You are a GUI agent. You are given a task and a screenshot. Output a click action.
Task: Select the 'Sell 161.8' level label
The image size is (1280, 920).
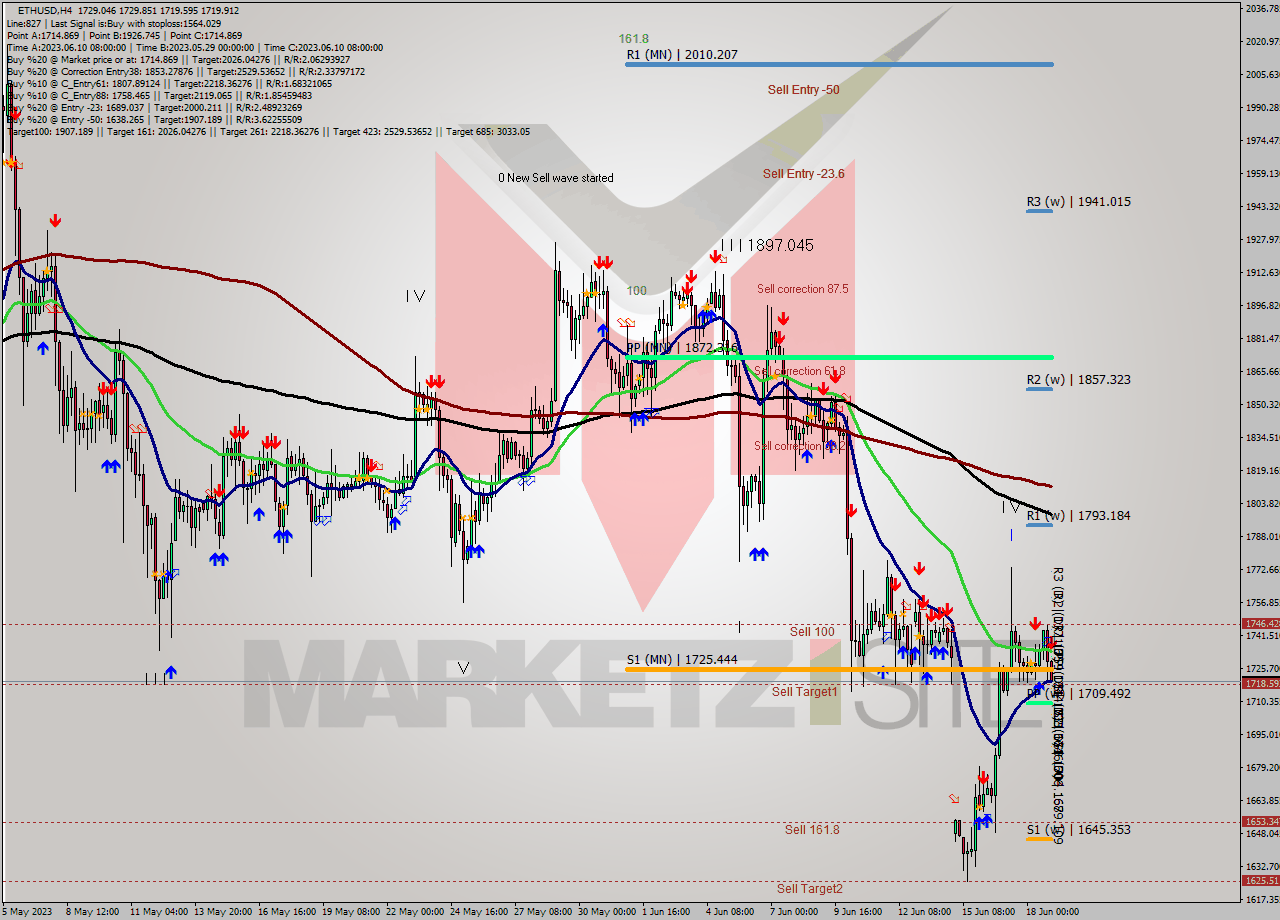click(x=812, y=830)
